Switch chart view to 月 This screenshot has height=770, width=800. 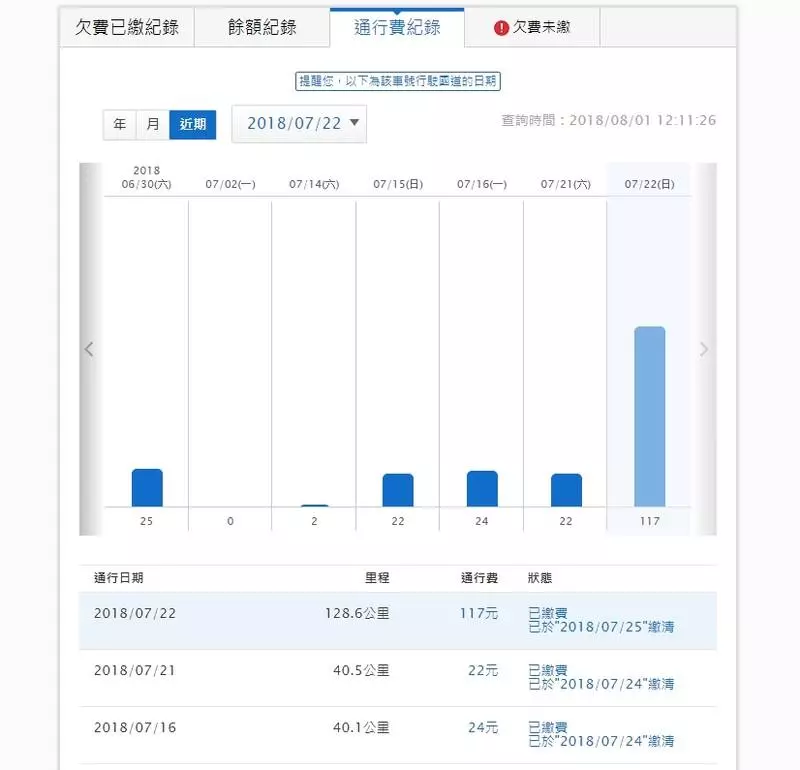(153, 124)
